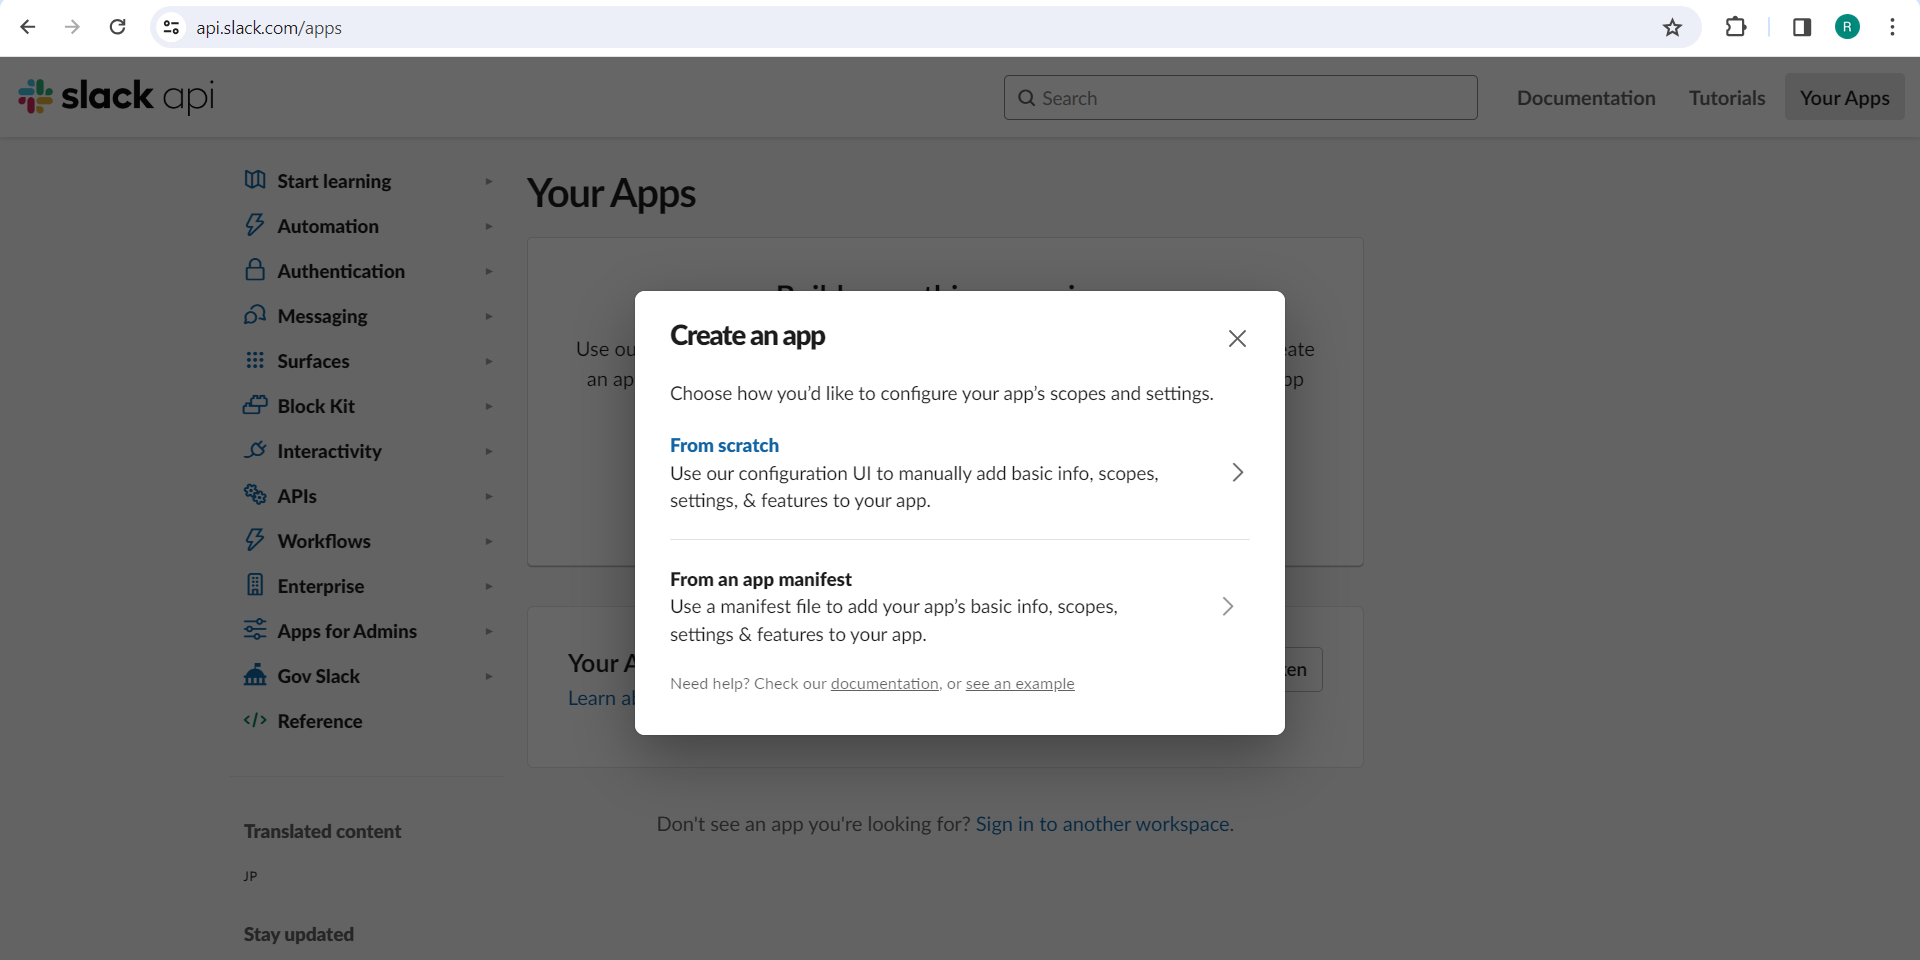Dismiss the Create an app dialog

(1237, 338)
